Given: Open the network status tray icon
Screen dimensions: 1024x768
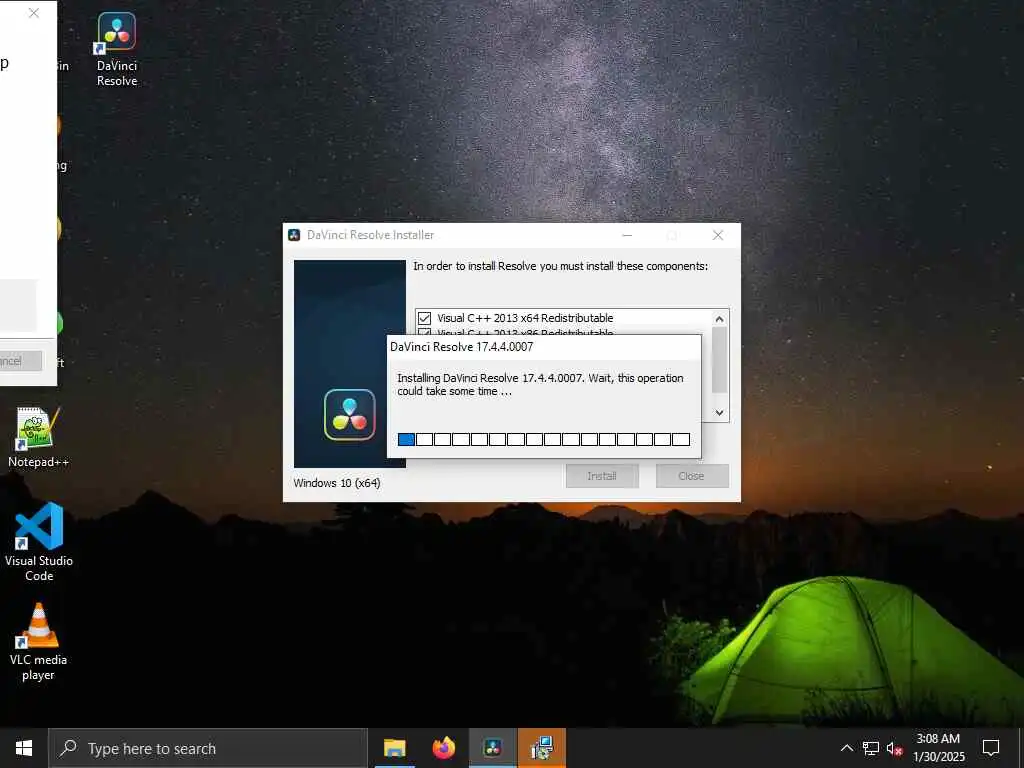Looking at the screenshot, I should click(871, 748).
